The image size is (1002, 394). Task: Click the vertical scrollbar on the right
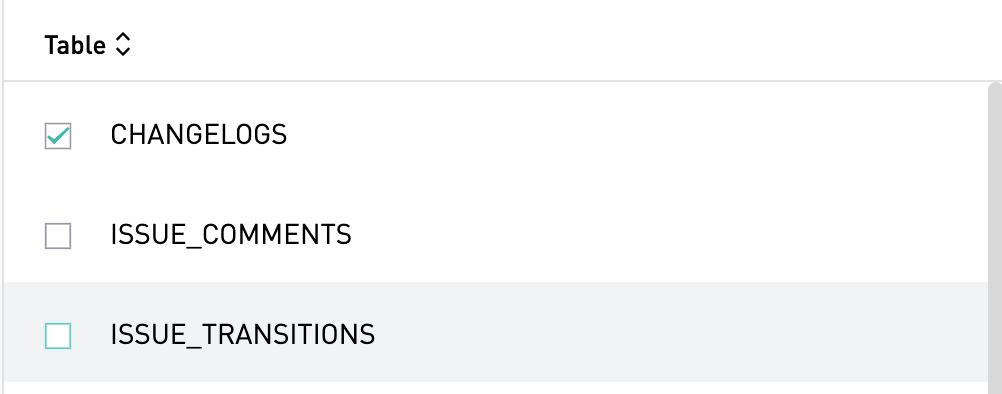[994, 238]
